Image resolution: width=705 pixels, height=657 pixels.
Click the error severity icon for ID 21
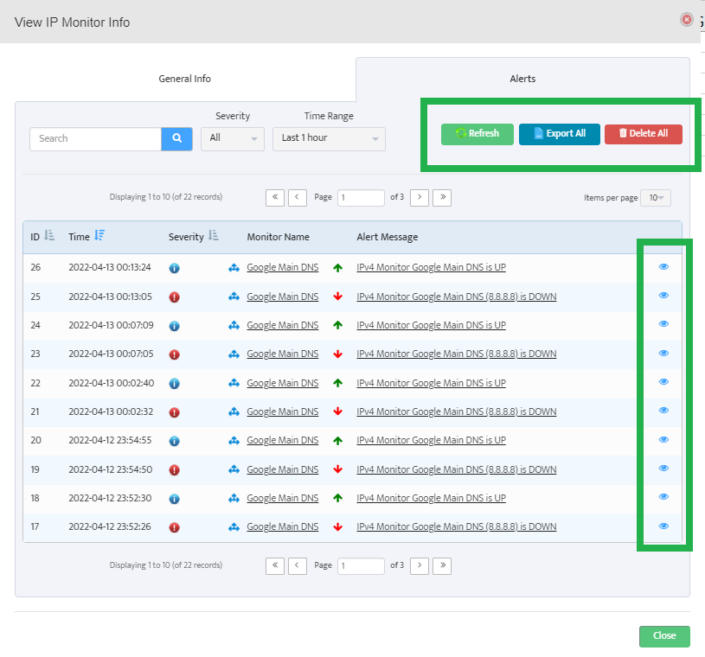tap(174, 412)
